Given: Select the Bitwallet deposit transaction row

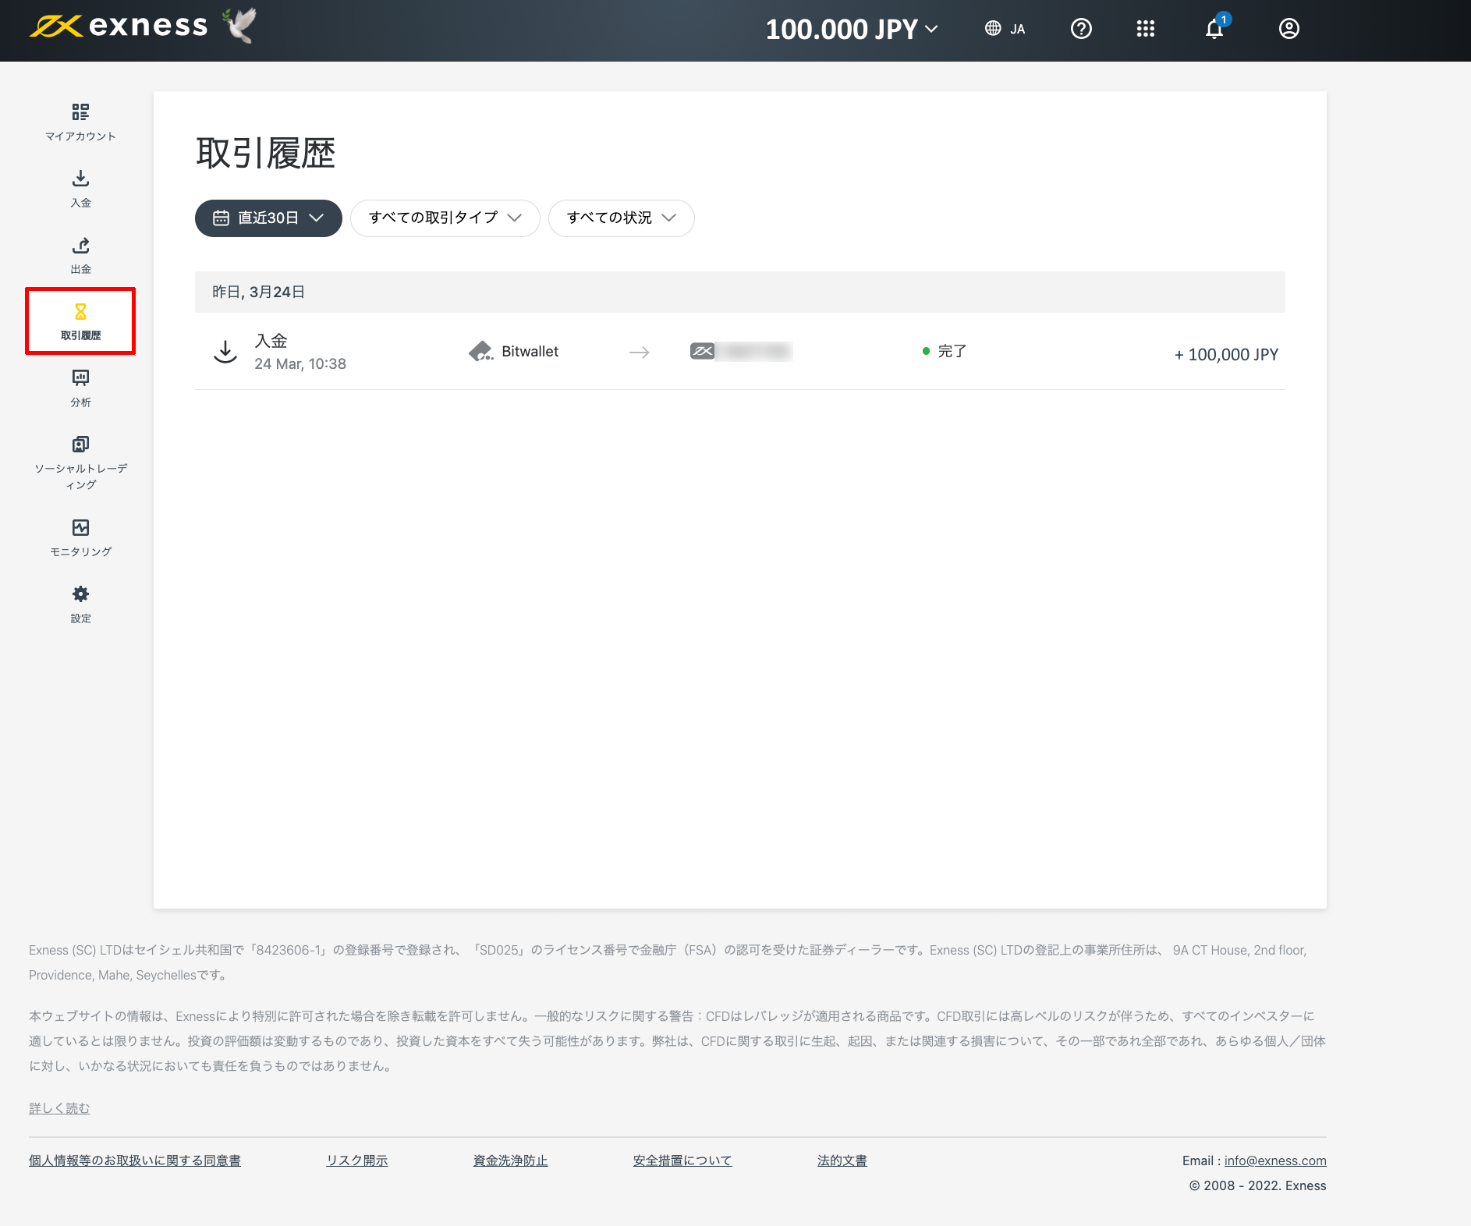Looking at the screenshot, I should 740,353.
